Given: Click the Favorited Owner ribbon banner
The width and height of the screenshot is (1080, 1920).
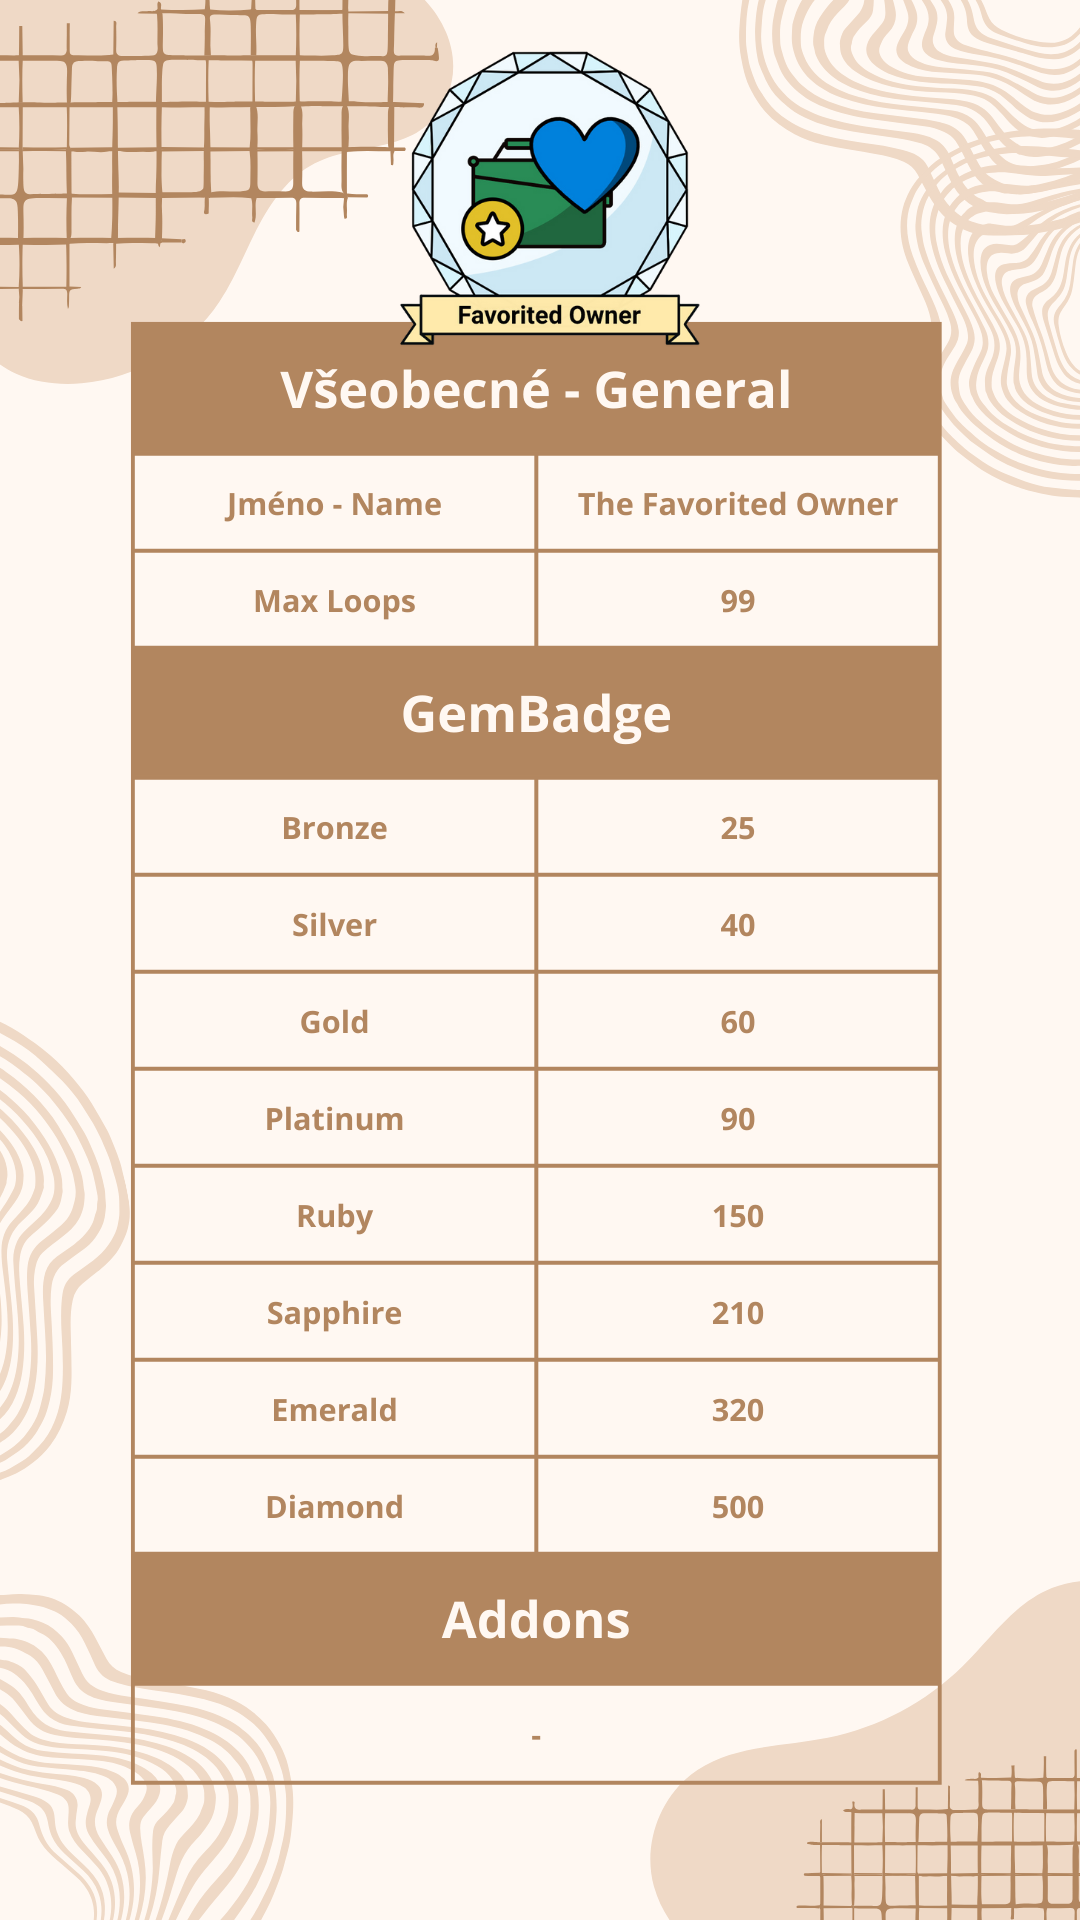Looking at the screenshot, I should pyautogui.click(x=549, y=316).
